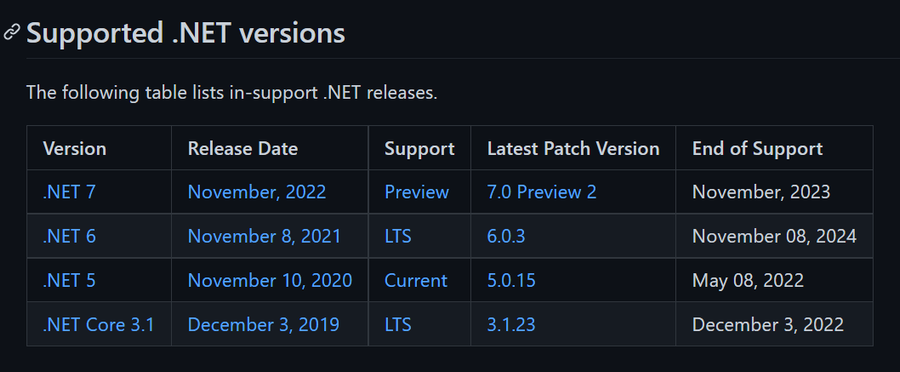Open the .NET Core 3.1 link

pos(99,324)
